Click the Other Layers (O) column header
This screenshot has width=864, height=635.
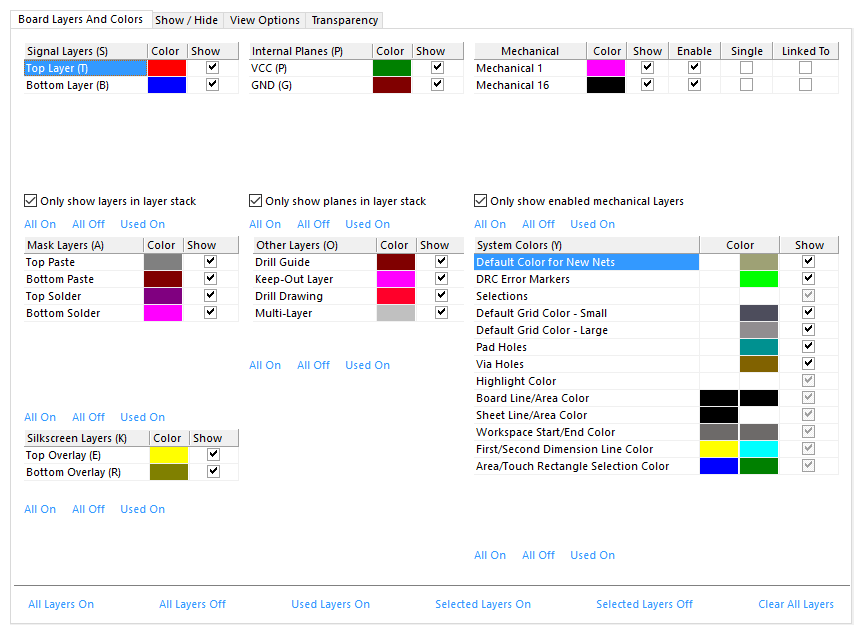click(x=314, y=245)
